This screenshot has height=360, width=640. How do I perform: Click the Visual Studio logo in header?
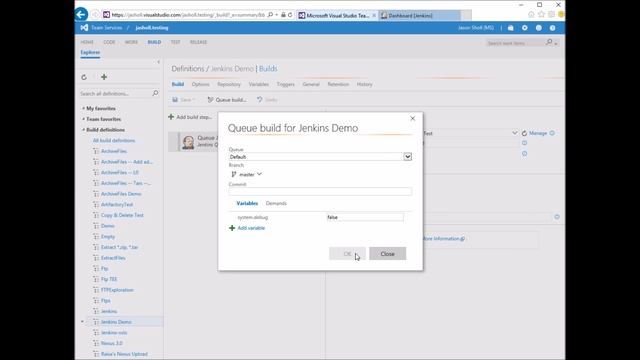tap(84, 28)
